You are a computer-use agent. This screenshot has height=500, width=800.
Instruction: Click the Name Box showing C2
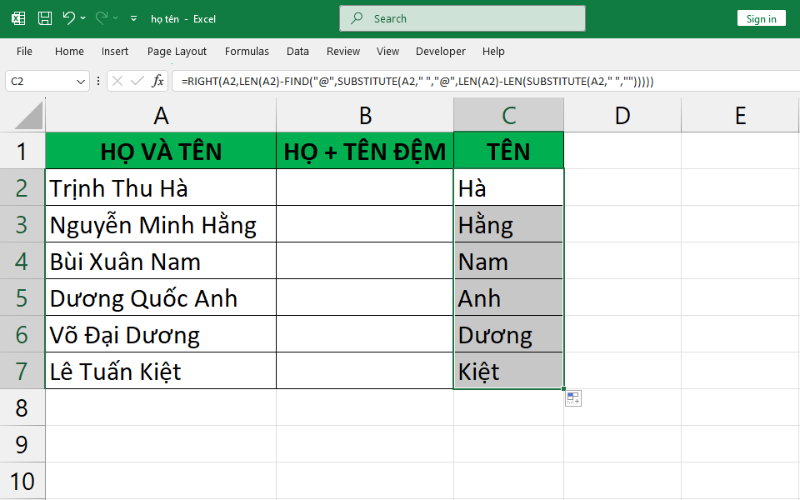point(40,81)
